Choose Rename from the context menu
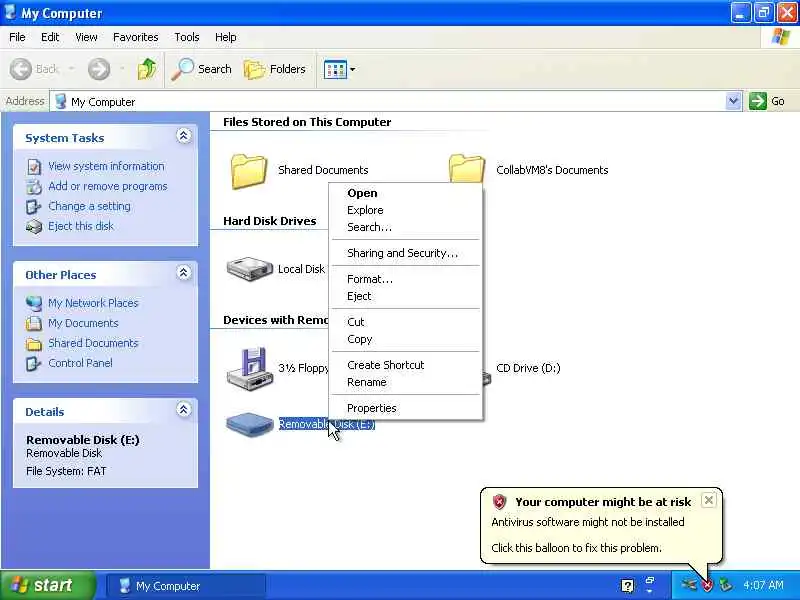The height and width of the screenshot is (600, 800). pyautogui.click(x=406, y=383)
